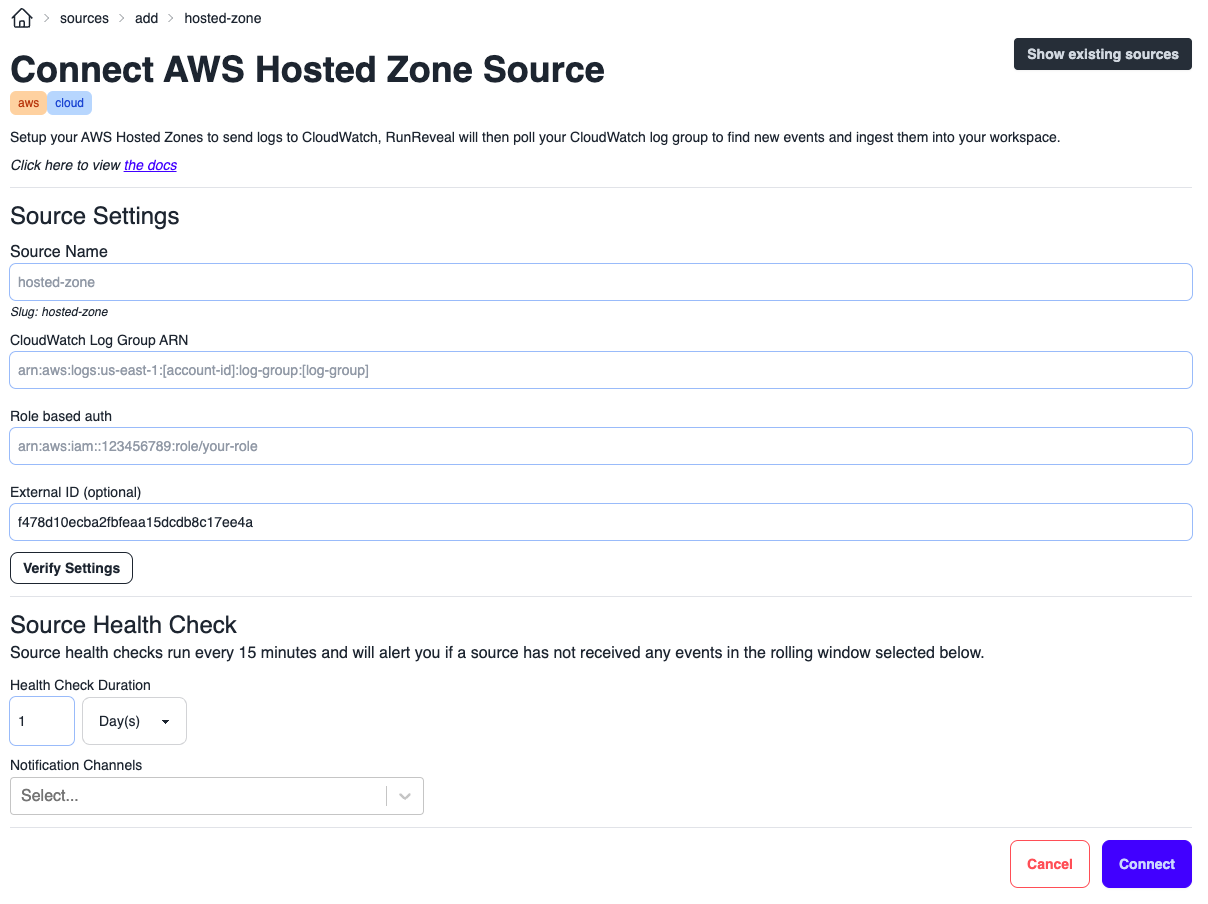Click Show existing sources button
Image resolution: width=1208 pixels, height=904 pixels.
click(1102, 54)
